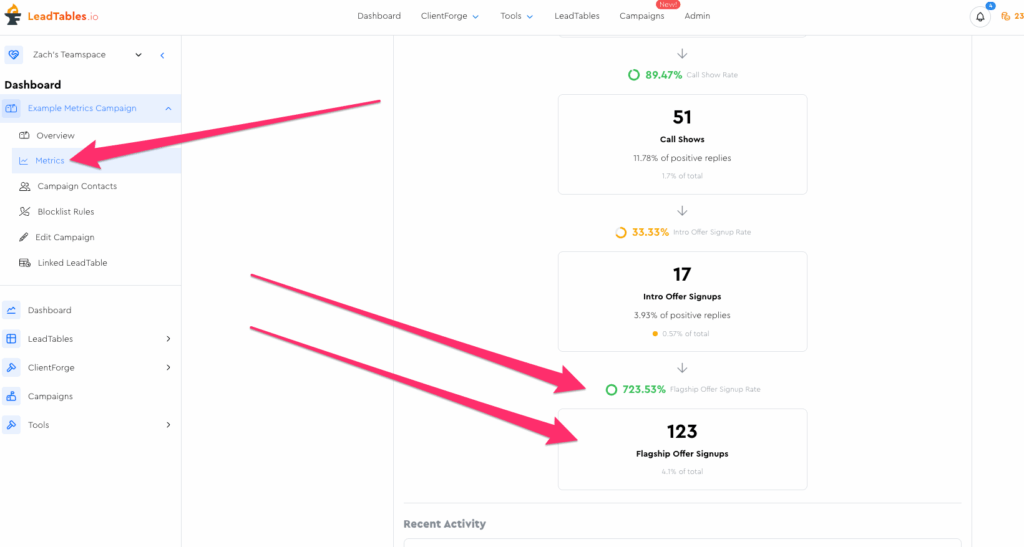Select Overview in campaign sidebar

point(55,135)
